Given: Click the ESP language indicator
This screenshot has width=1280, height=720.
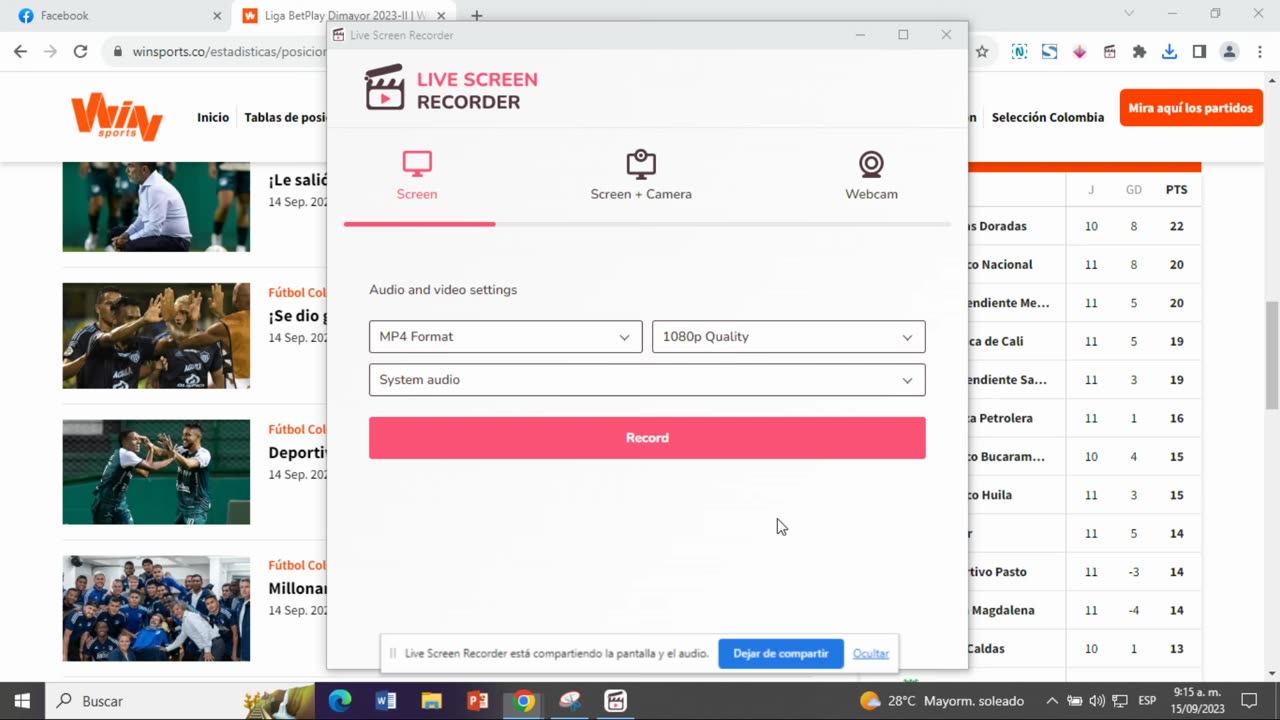Looking at the screenshot, I should (x=1147, y=701).
